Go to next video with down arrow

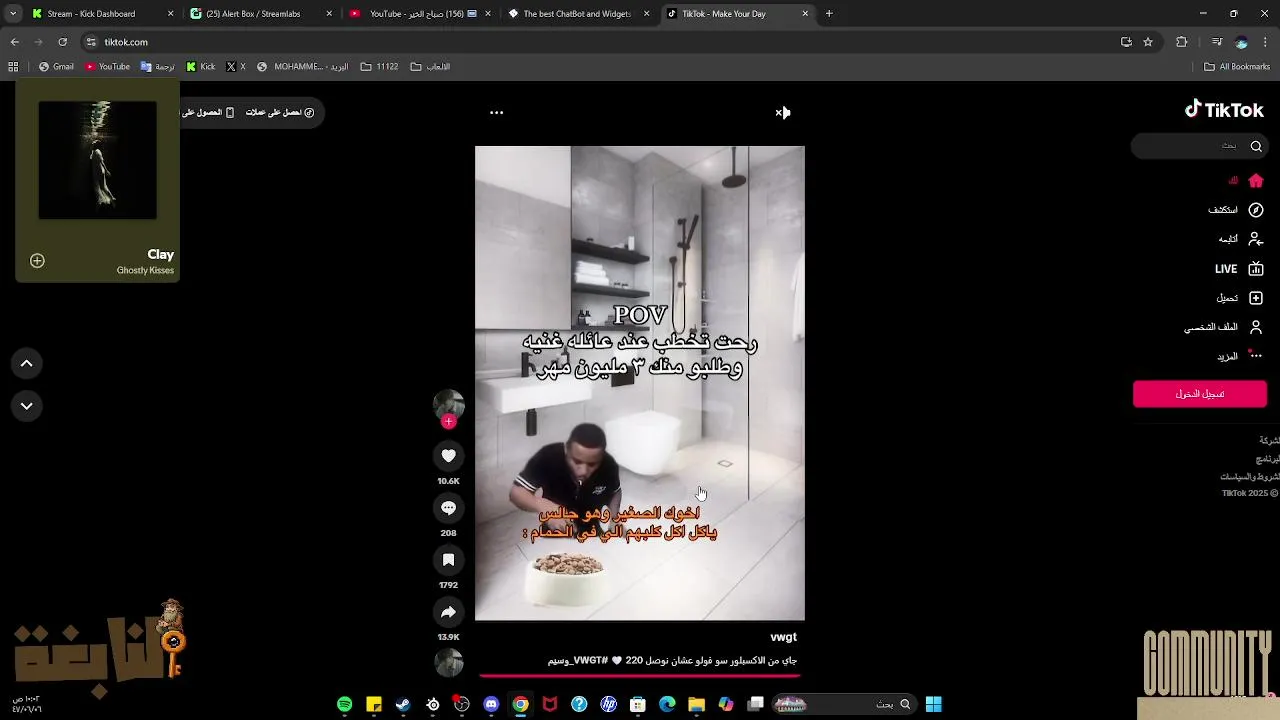coord(27,406)
